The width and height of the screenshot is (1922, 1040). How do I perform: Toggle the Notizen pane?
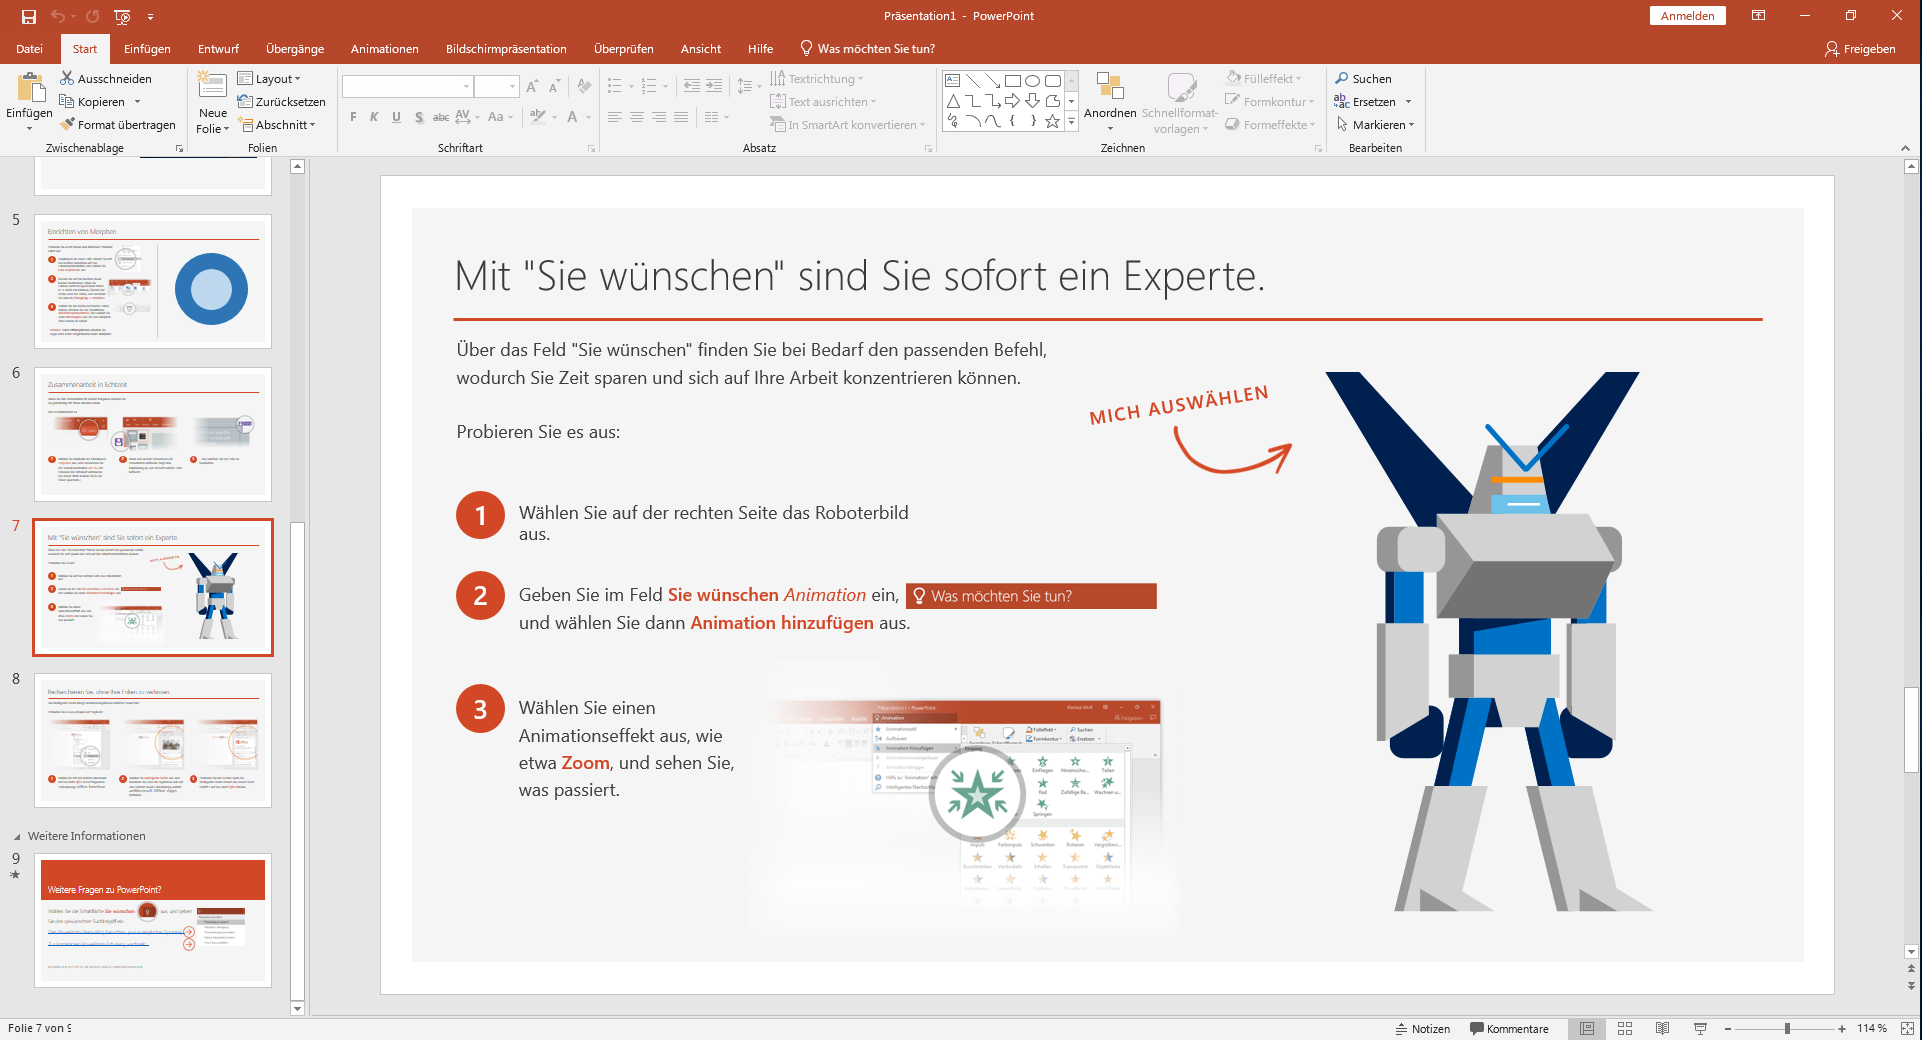1423,1028
